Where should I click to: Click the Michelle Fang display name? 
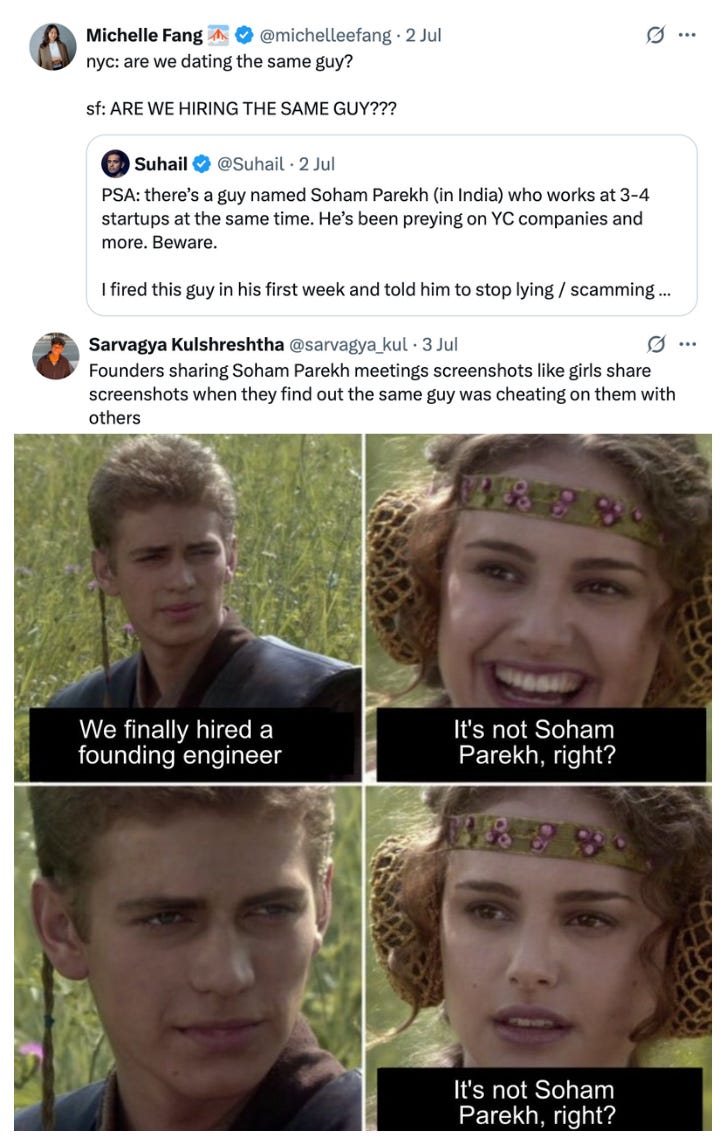[x=144, y=35]
